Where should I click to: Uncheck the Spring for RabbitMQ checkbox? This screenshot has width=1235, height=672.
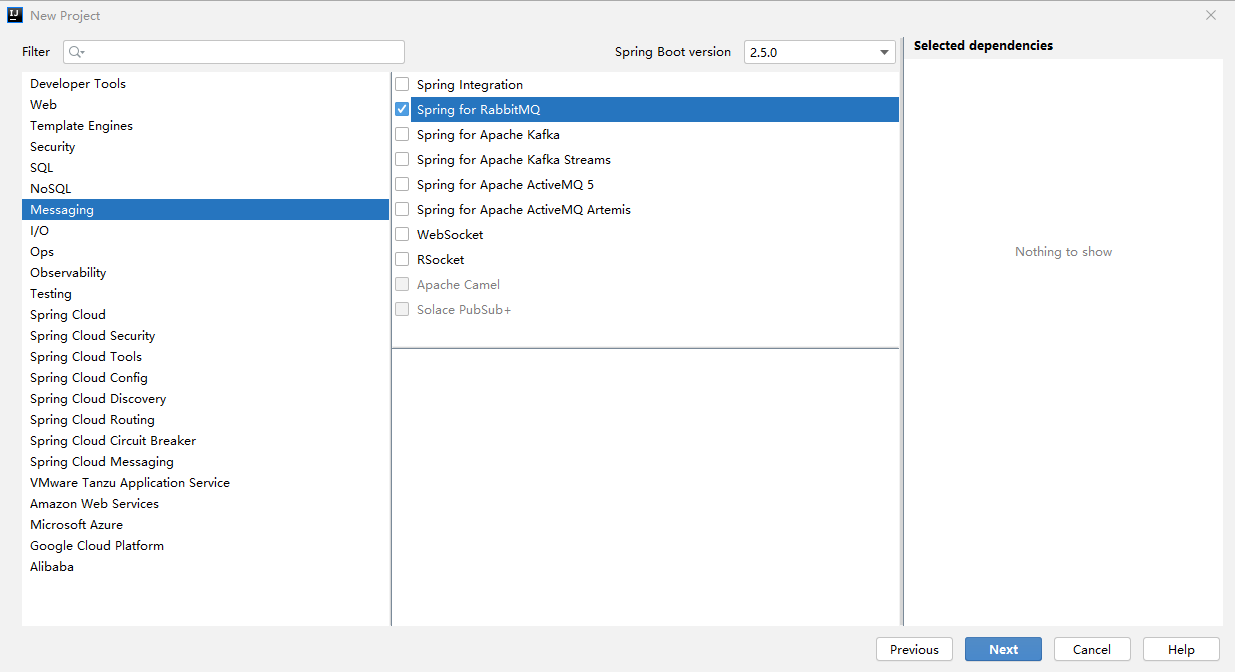pos(402,110)
